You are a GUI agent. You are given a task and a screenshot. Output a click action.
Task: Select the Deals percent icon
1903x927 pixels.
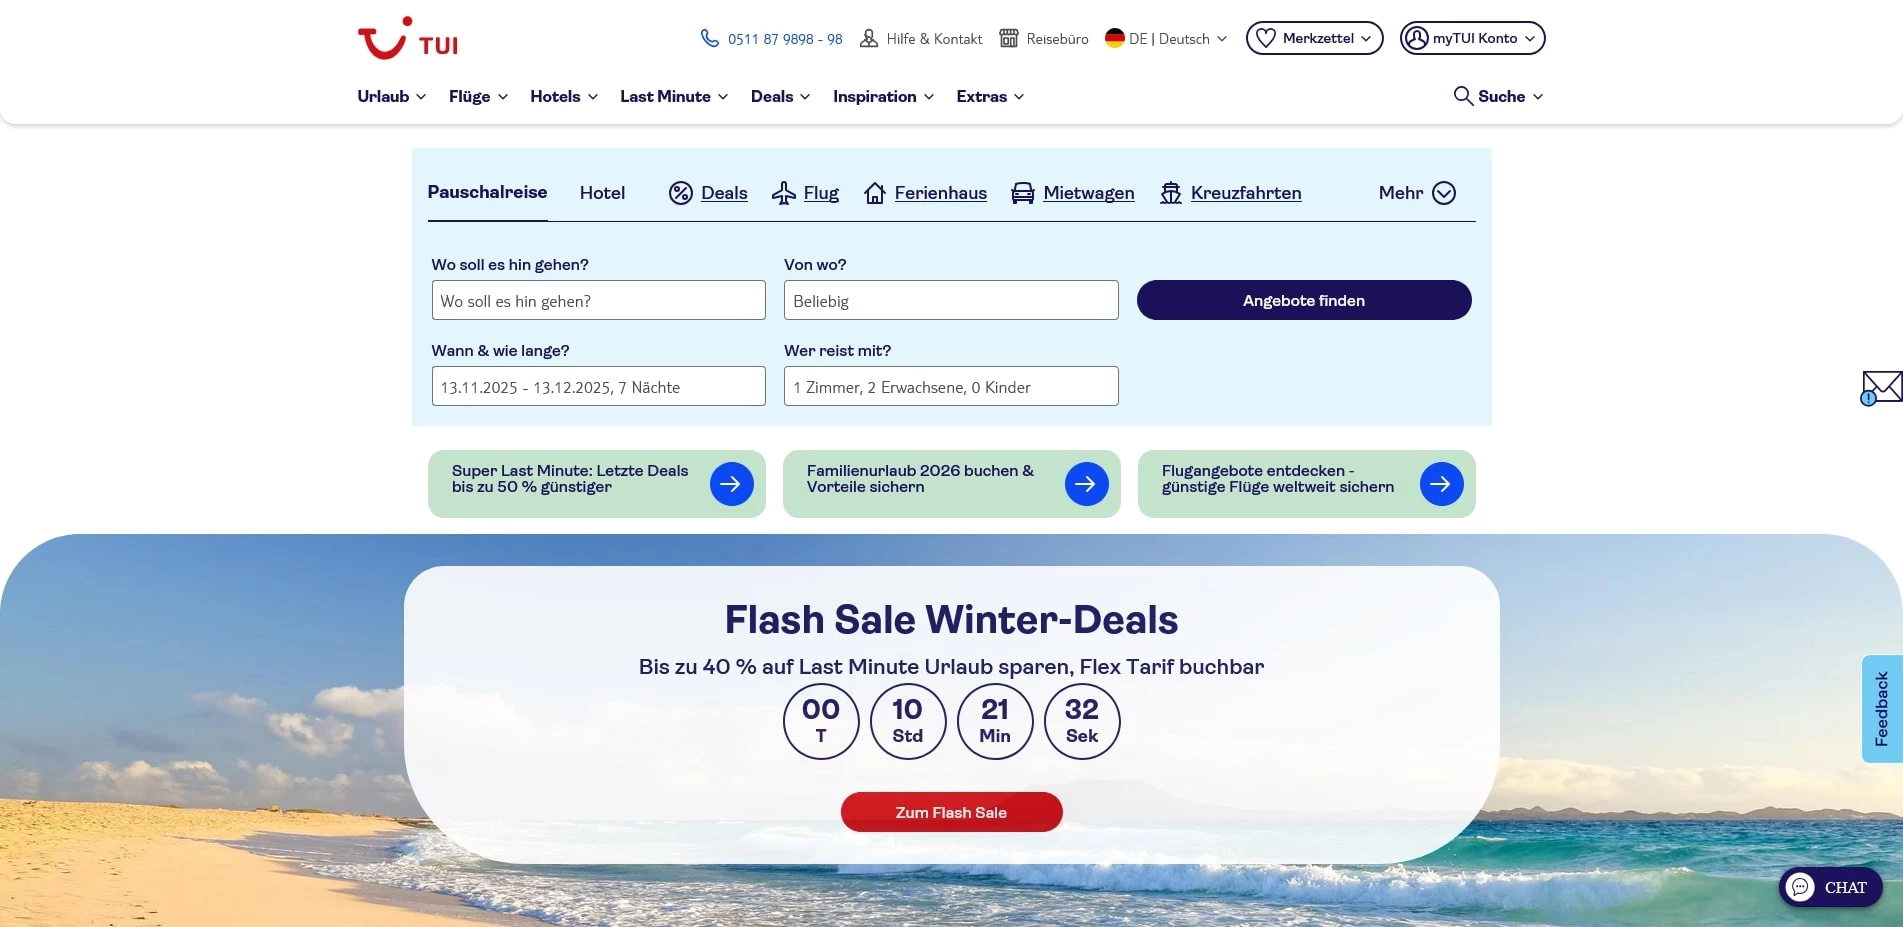[681, 193]
